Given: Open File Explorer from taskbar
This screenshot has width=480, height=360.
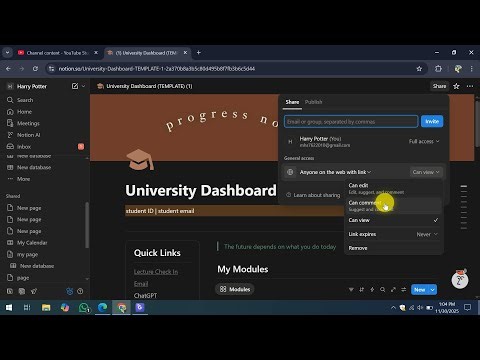Looking at the screenshot, I should coord(46,307).
